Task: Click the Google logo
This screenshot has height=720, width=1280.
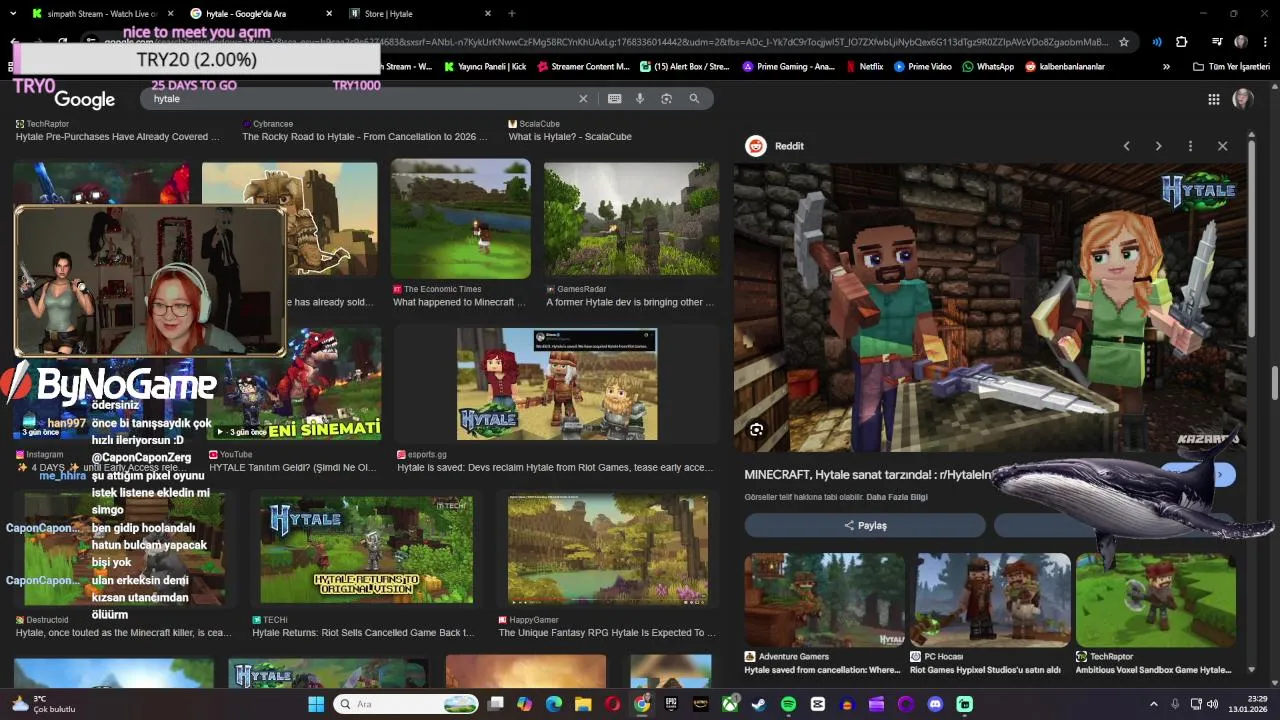Action: 84,99
